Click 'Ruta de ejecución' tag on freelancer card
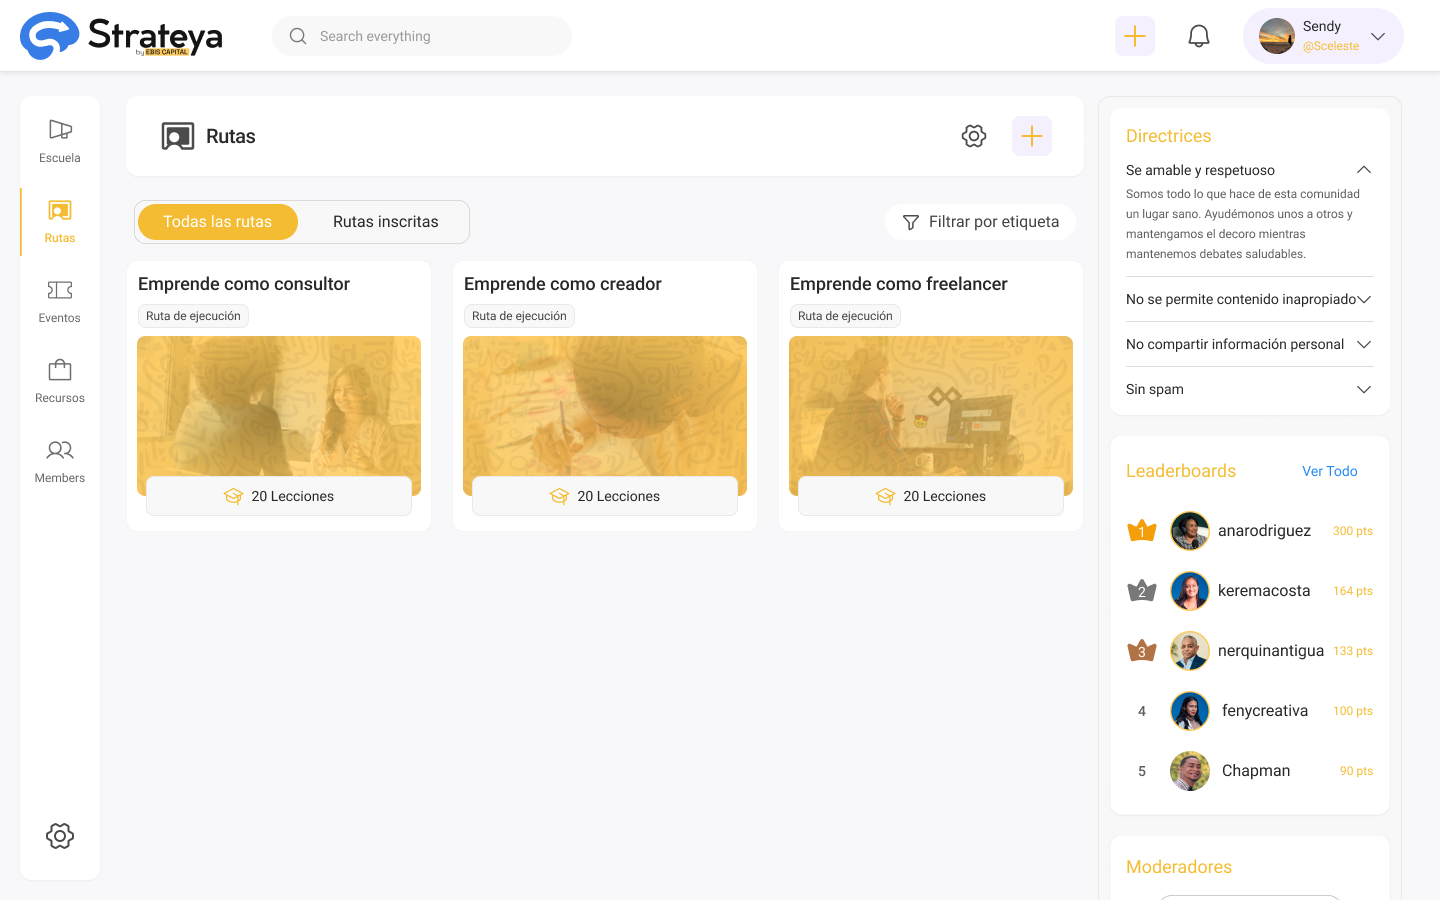This screenshot has height=900, width=1440. click(845, 316)
